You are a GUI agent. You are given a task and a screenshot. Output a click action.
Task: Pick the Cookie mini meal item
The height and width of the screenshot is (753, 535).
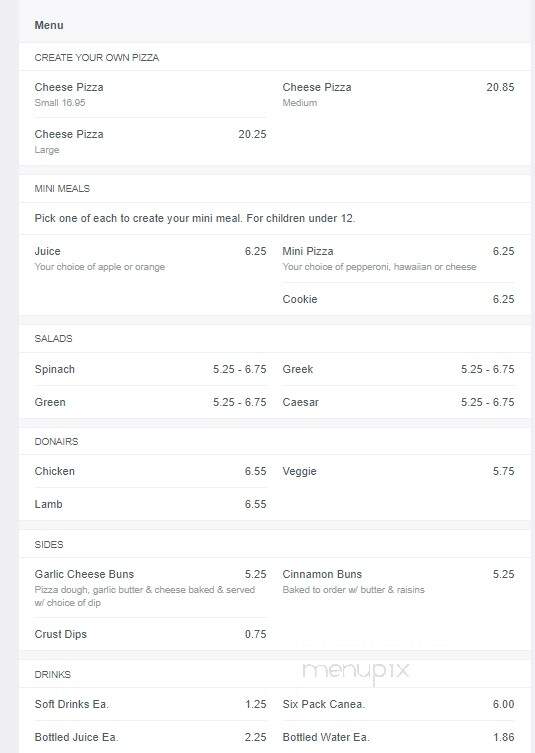398,299
